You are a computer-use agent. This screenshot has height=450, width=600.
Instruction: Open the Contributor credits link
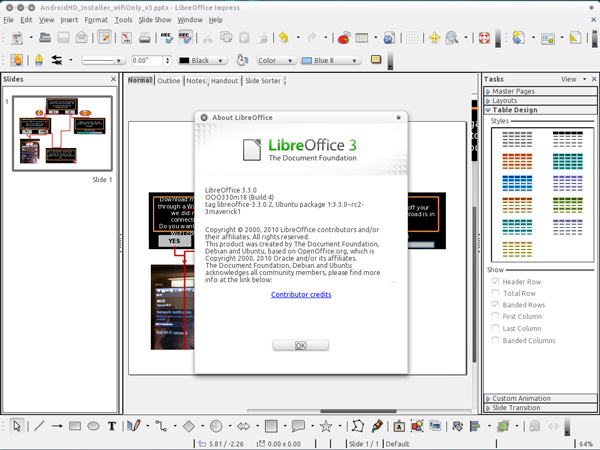[x=301, y=294]
